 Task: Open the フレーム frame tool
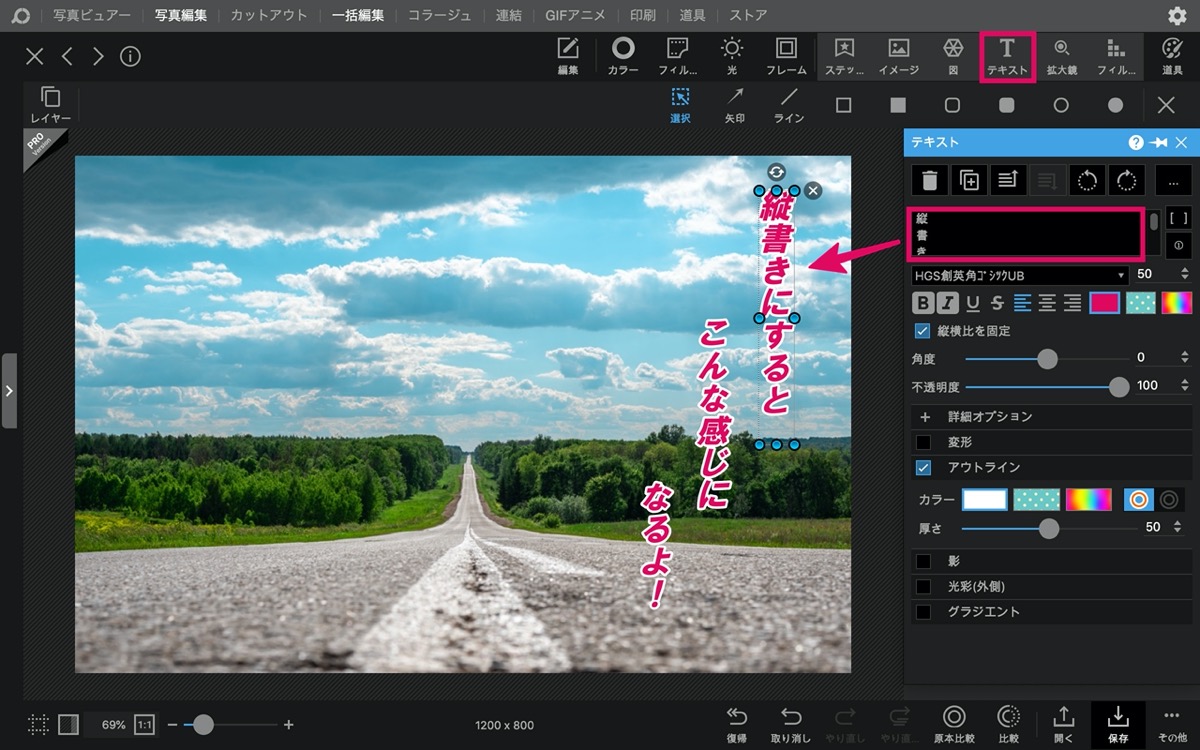[x=786, y=56]
